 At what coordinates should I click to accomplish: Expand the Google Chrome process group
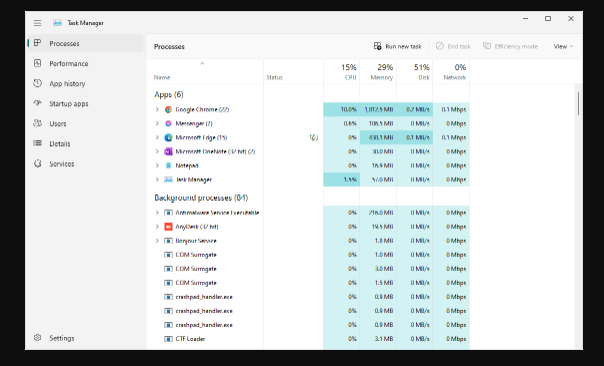(x=157, y=109)
